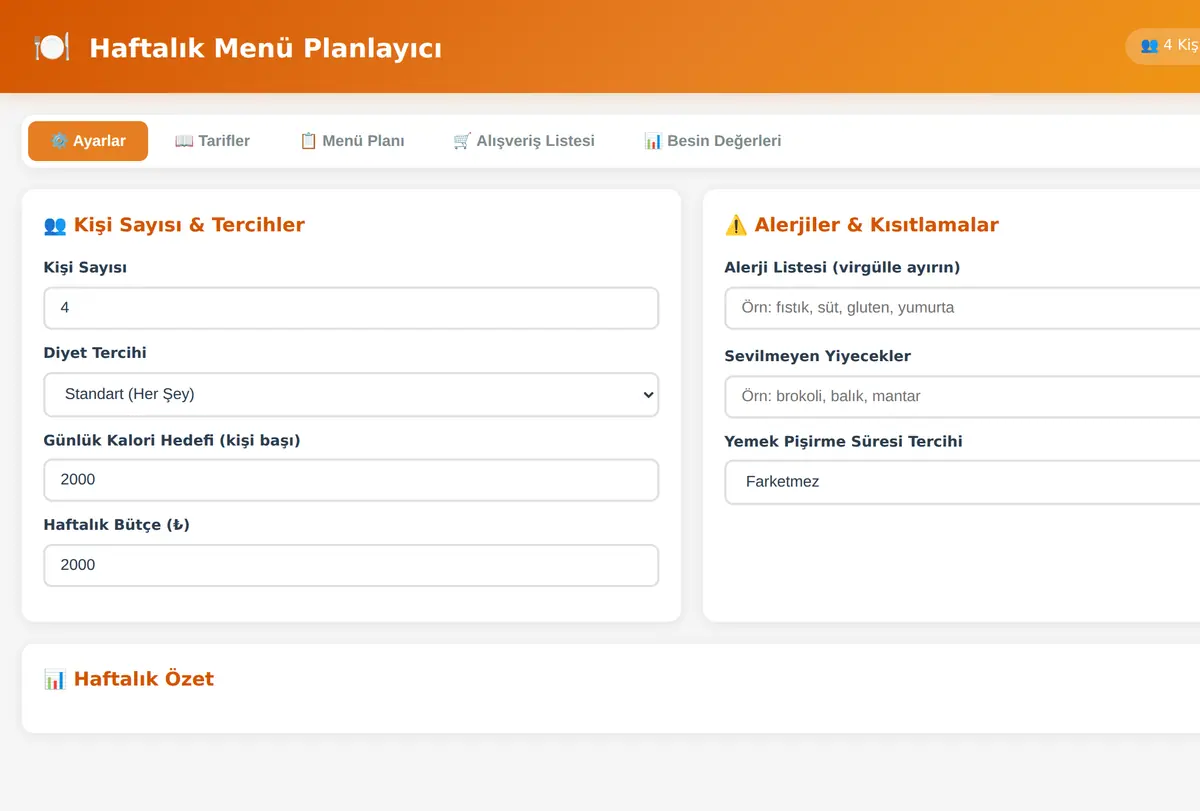The width and height of the screenshot is (1200, 811).
Task: Focus the Sevilmeyen Yiyecekler input
Action: 962,397
